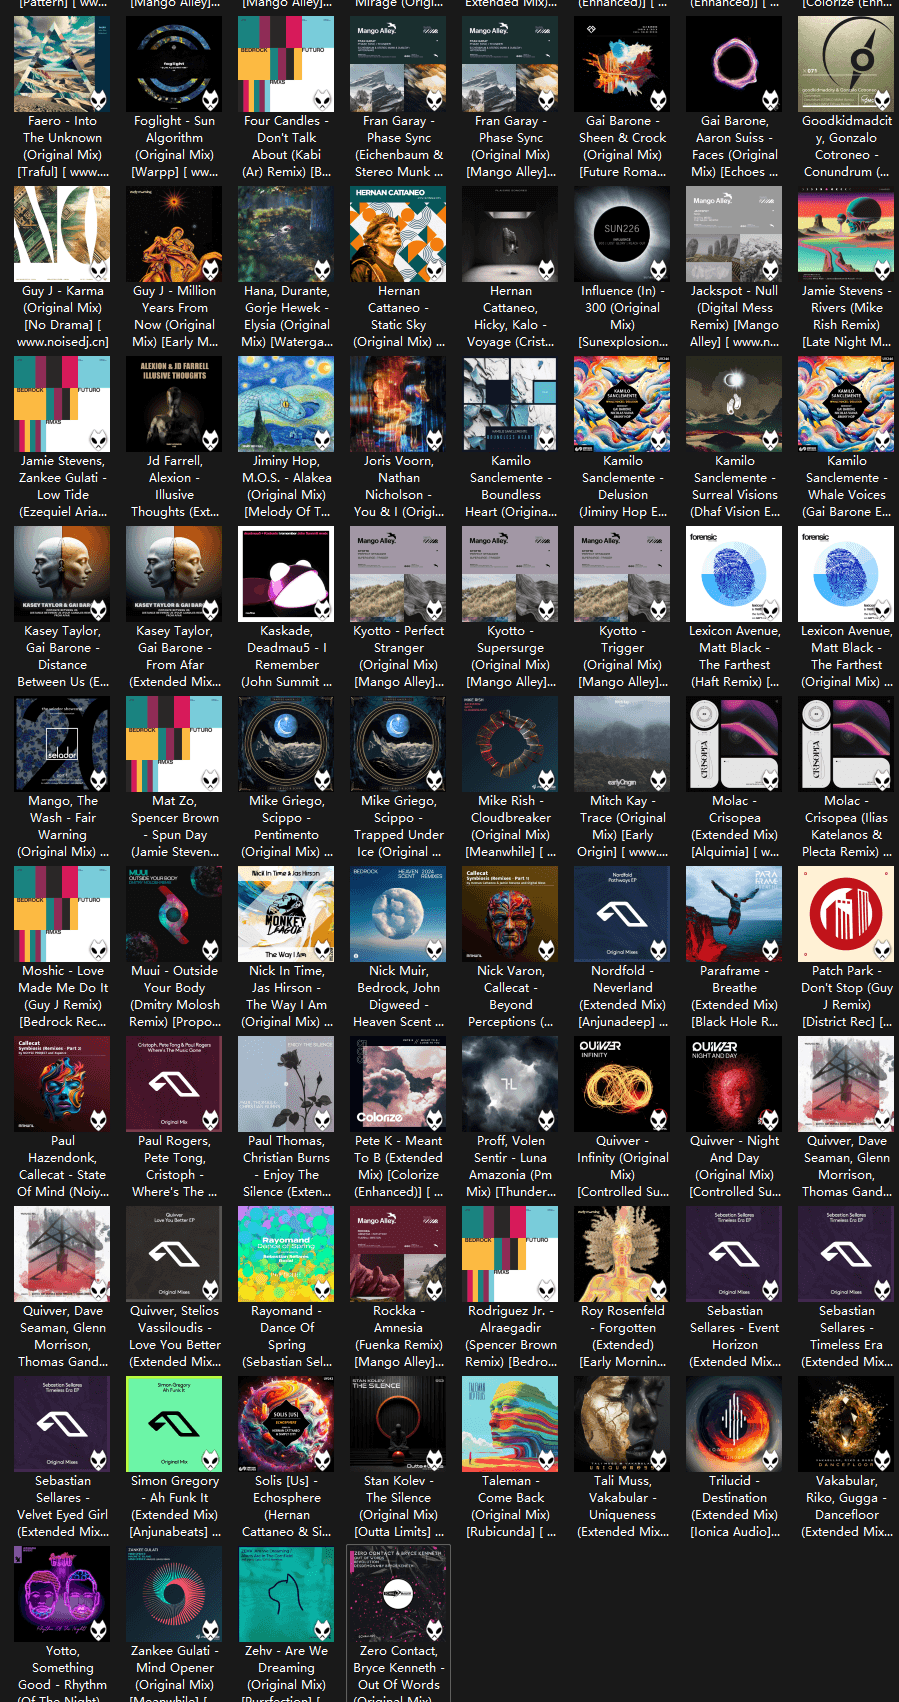Select the Goodkidmadcity - Conundrum cover icon
The height and width of the screenshot is (1702, 899).
(846, 64)
